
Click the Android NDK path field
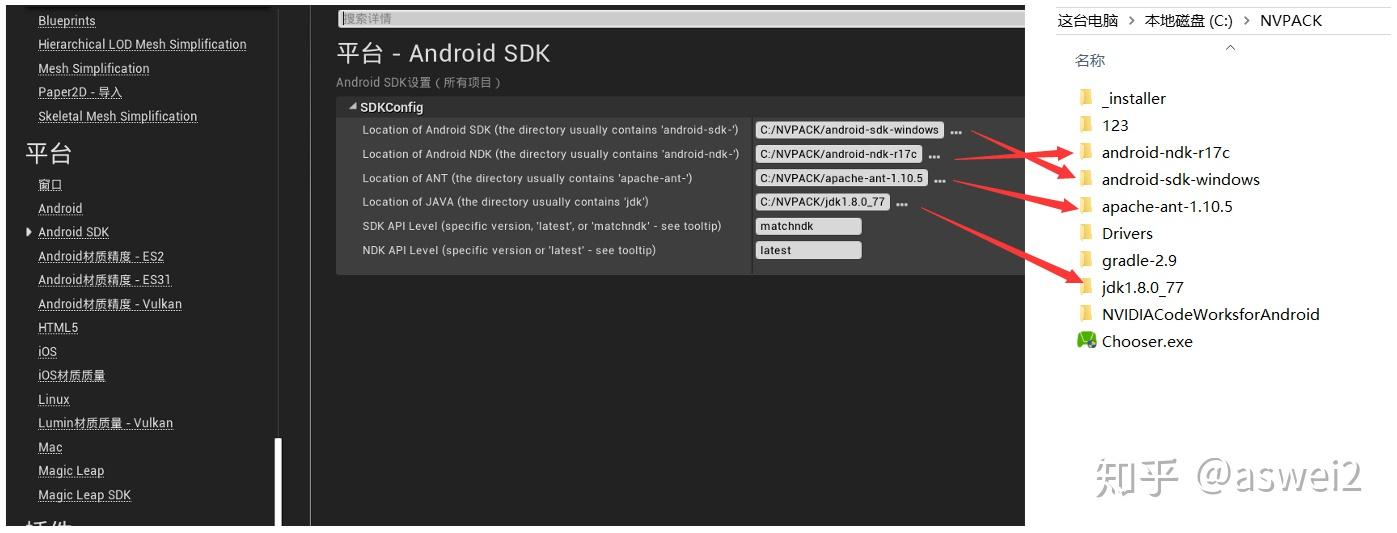click(x=839, y=154)
